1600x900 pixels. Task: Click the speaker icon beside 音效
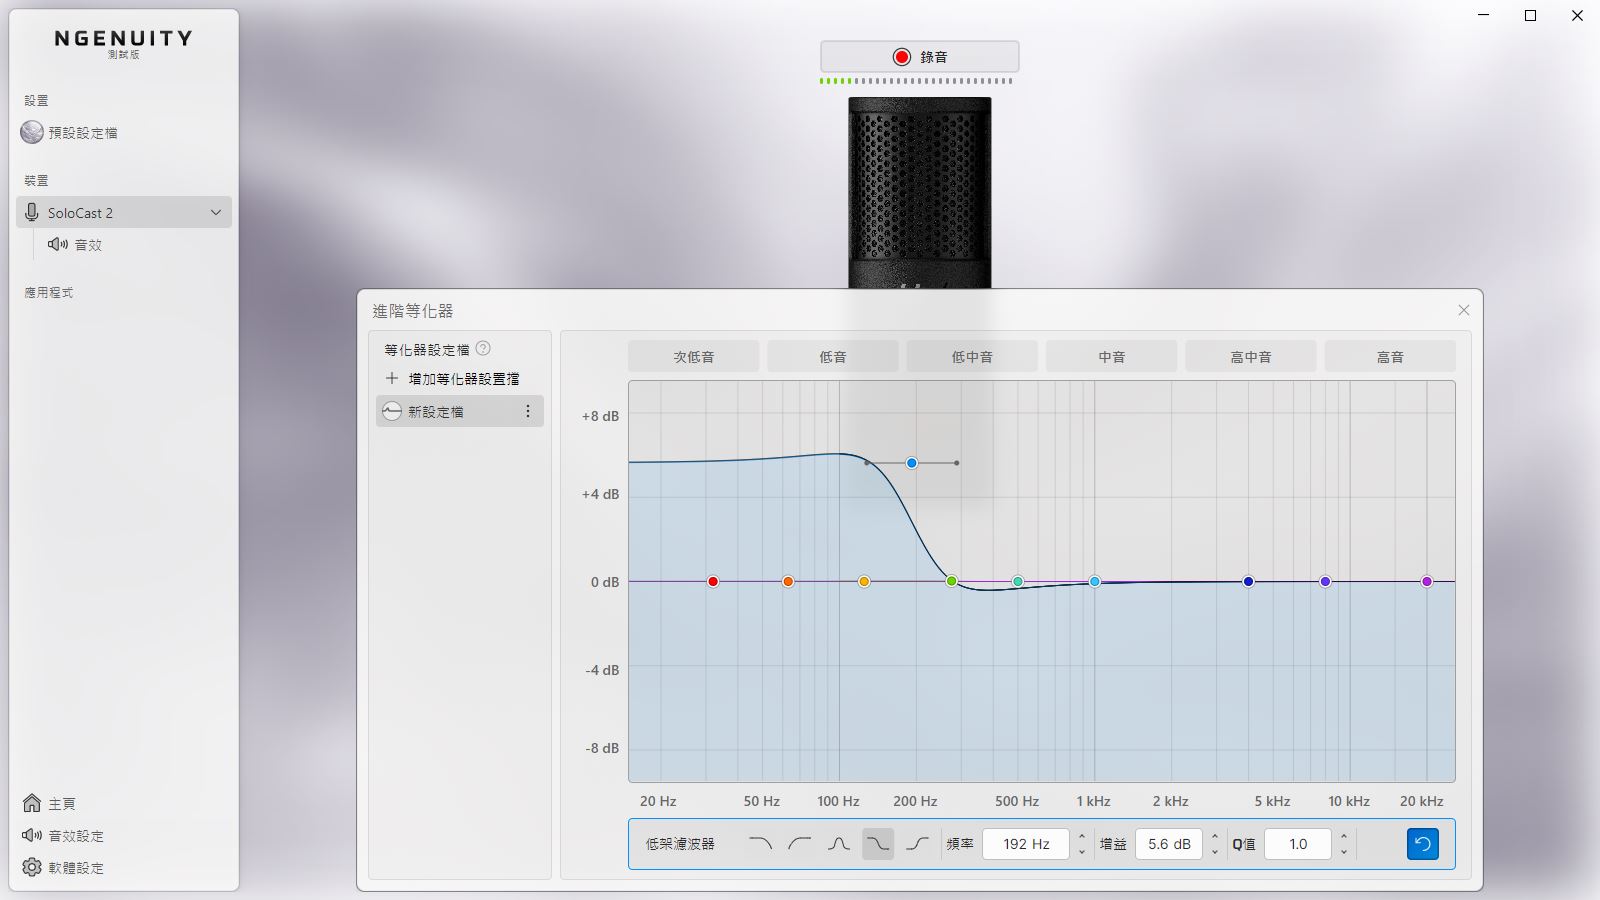point(58,245)
